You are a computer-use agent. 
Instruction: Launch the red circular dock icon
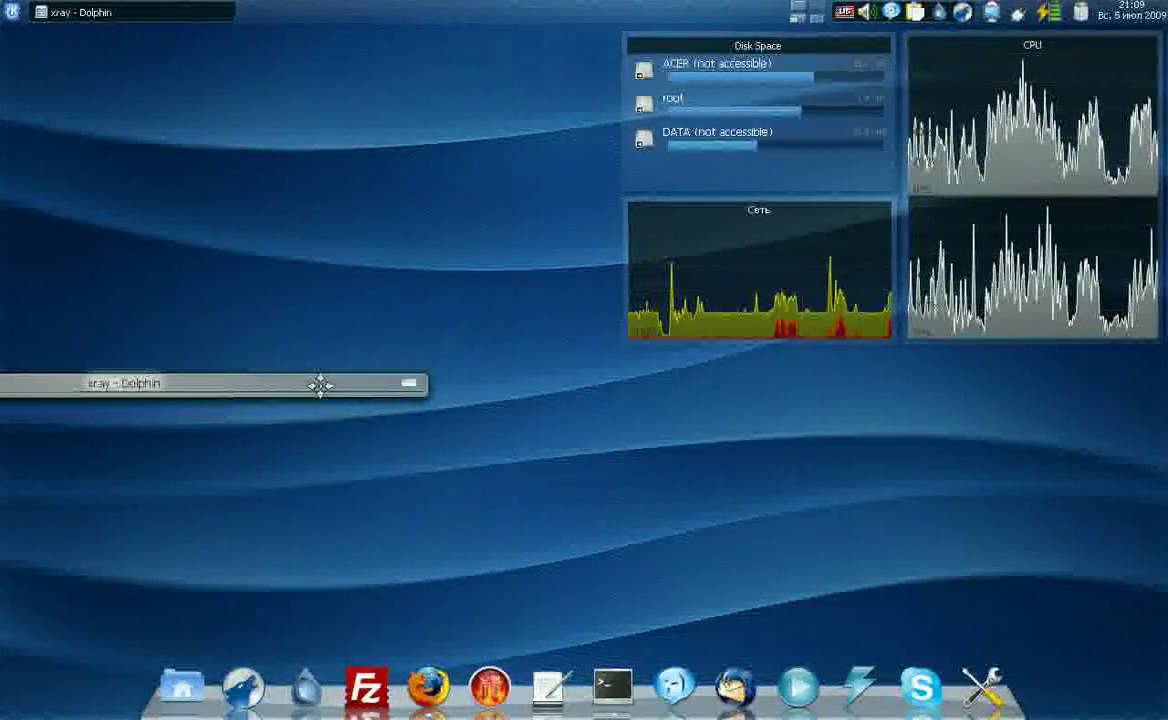pyautogui.click(x=490, y=686)
